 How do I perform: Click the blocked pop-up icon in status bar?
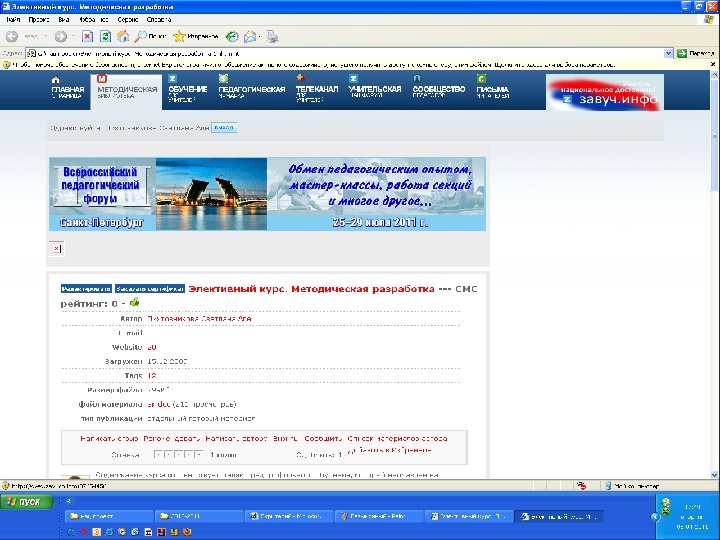tap(581, 485)
